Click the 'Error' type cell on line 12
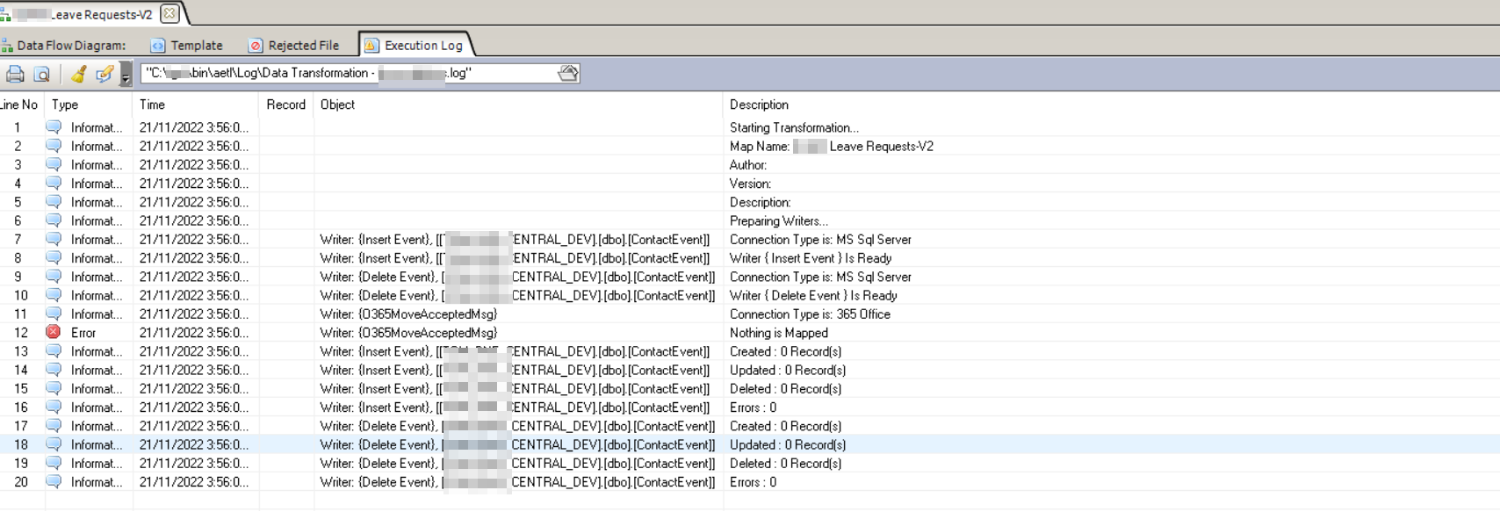The image size is (1500, 511). coord(83,333)
